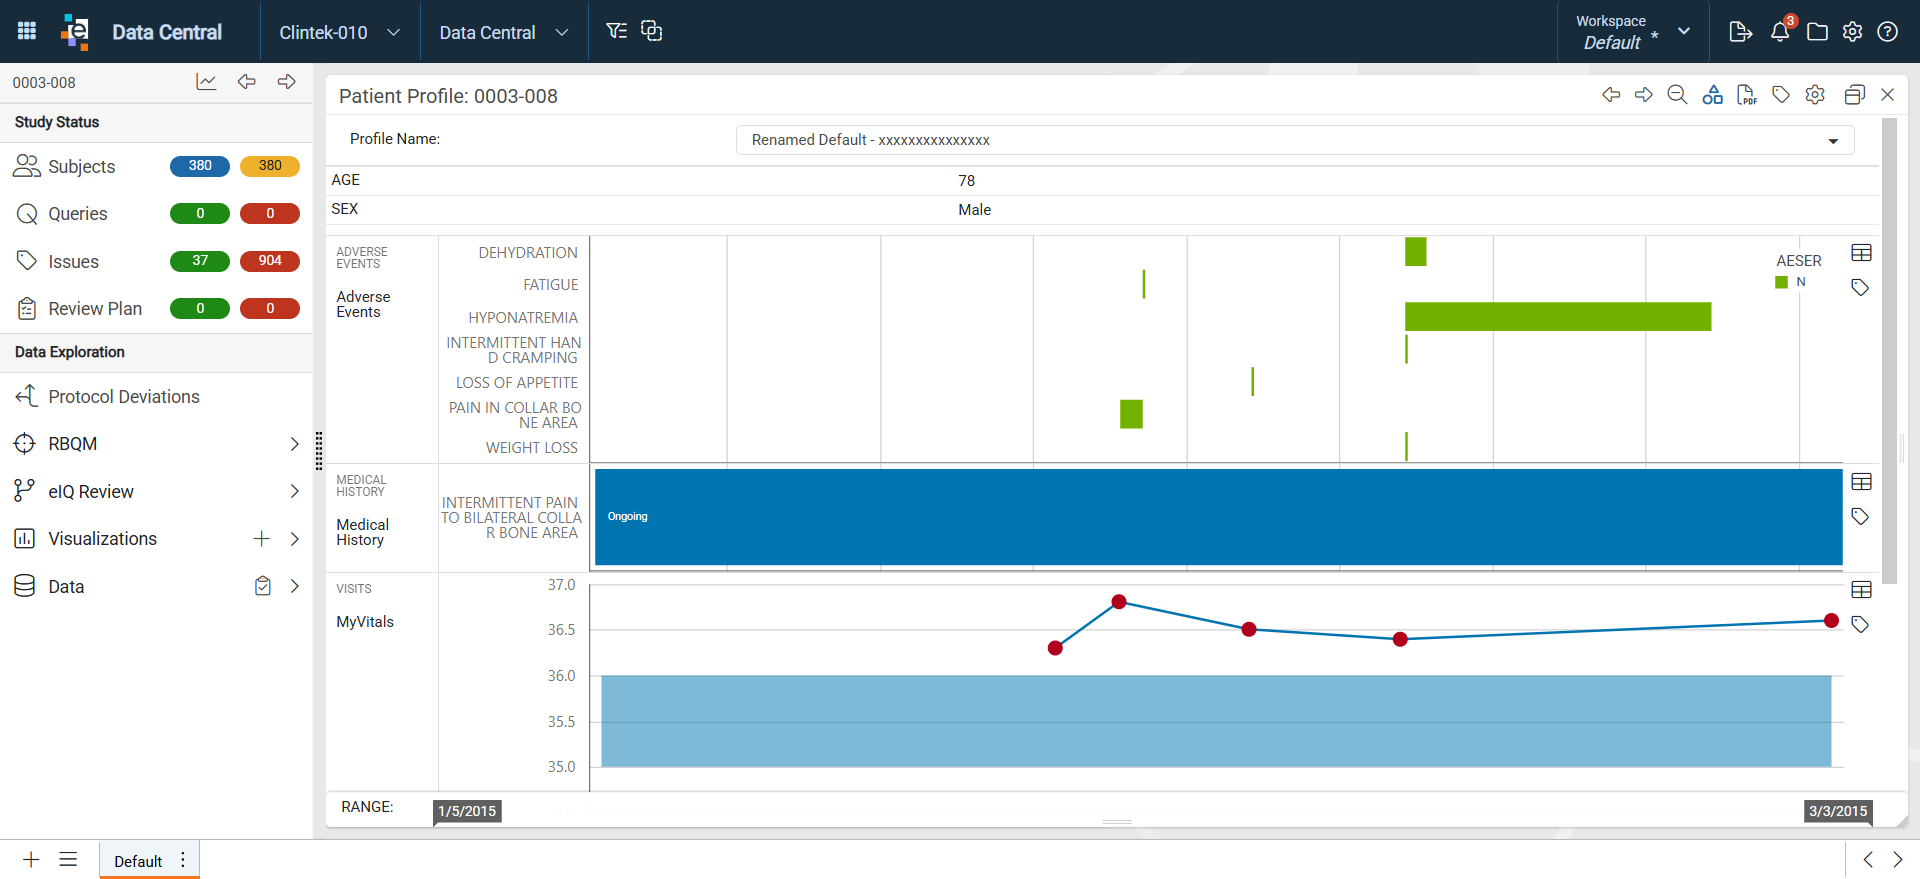Viewport: 1920px width, 879px height.
Task: Expand the RBQM menu
Action: point(294,444)
